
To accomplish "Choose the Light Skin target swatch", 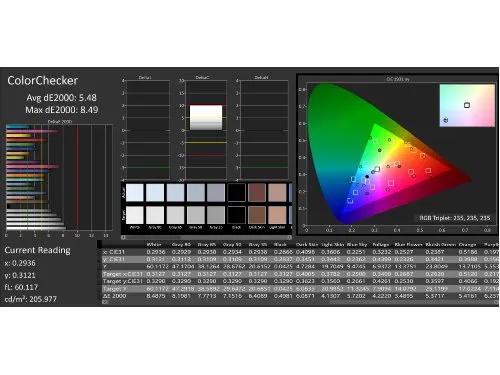I will 277,215.
